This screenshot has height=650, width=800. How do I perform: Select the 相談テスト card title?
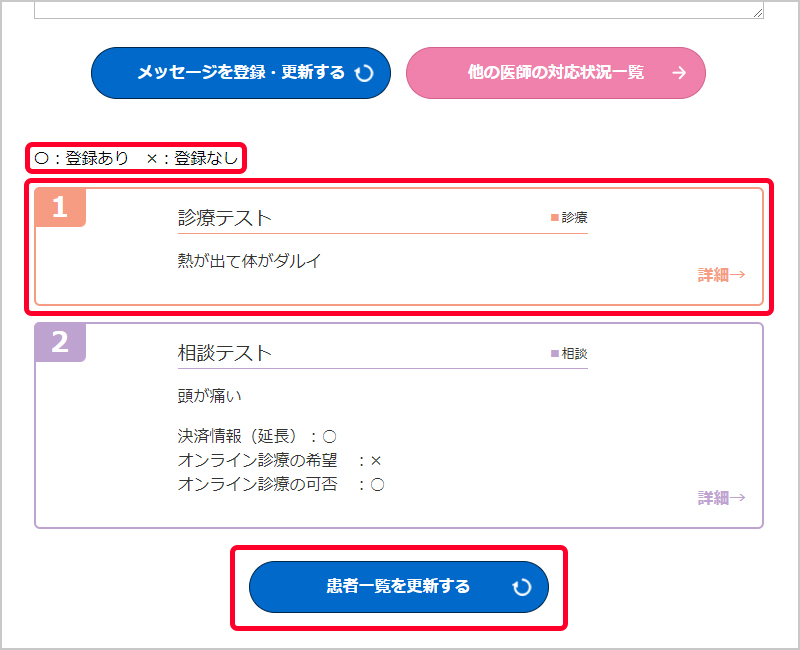[225, 354]
